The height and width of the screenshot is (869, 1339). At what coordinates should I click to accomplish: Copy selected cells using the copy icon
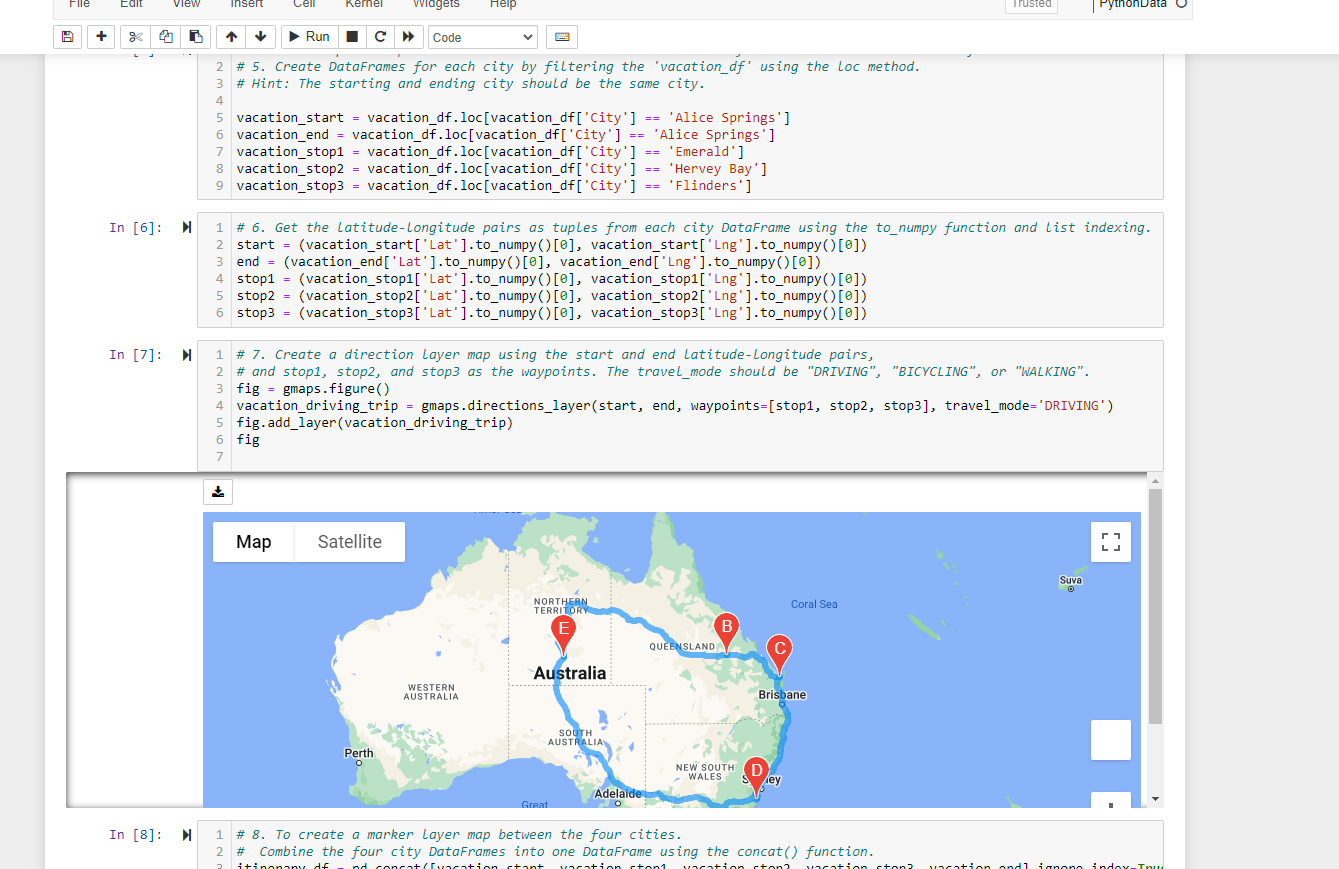pyautogui.click(x=166, y=37)
